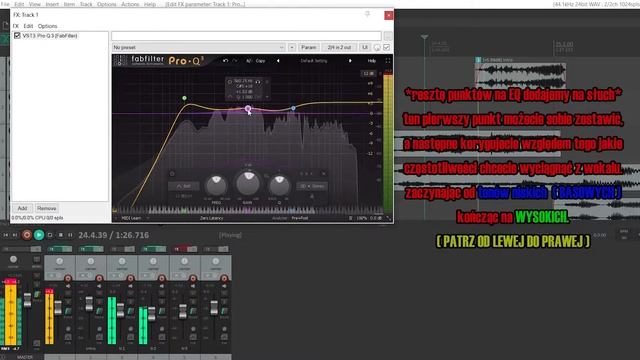The width and height of the screenshot is (640, 360).
Task: Toggle the selected band's power button in band controls
Action: click(172, 174)
